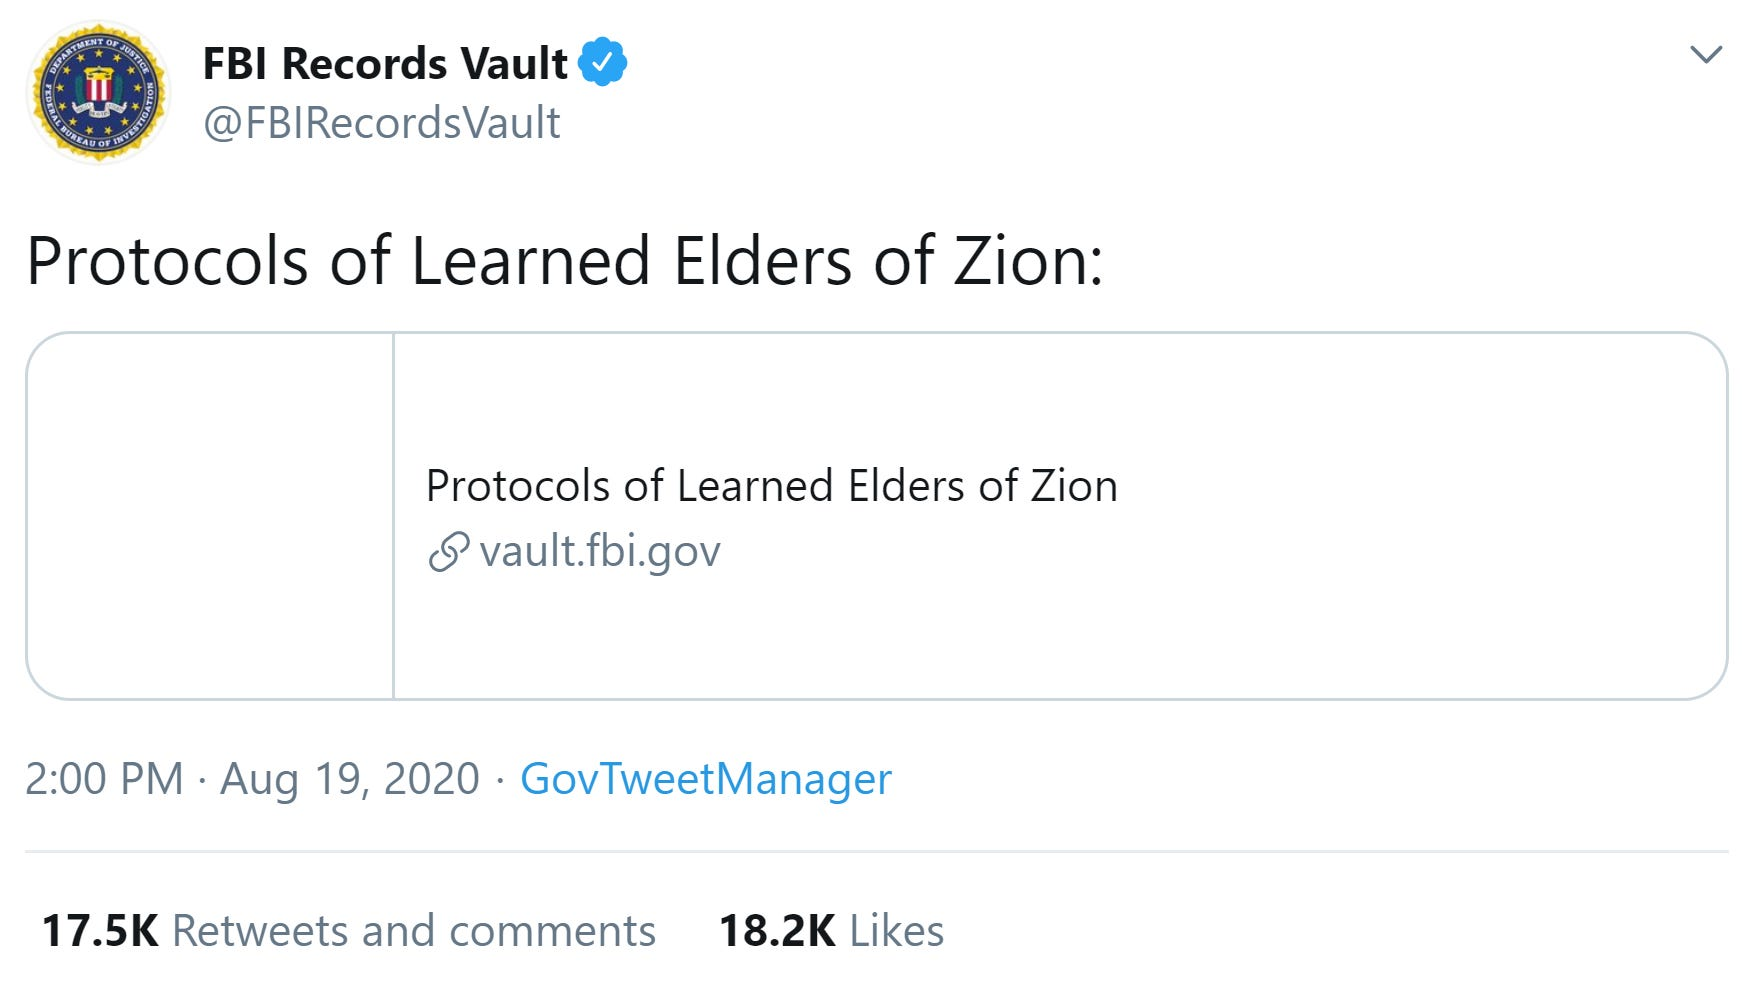Click the blue verified checkmark badge

click(x=603, y=62)
